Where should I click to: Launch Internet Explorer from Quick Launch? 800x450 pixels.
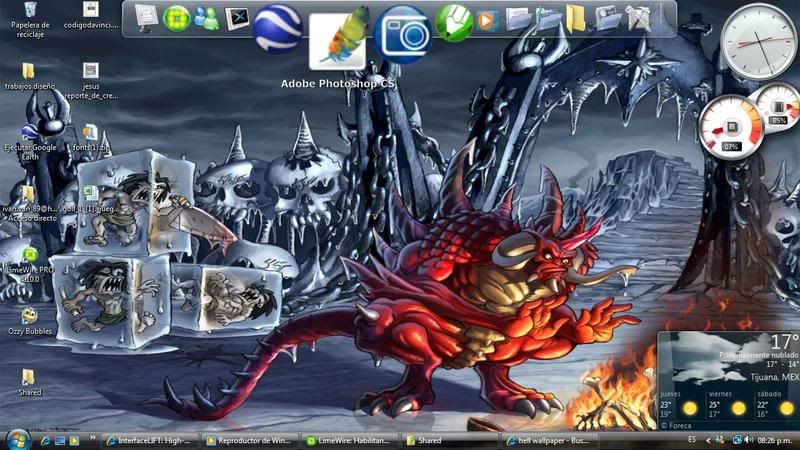[45, 440]
